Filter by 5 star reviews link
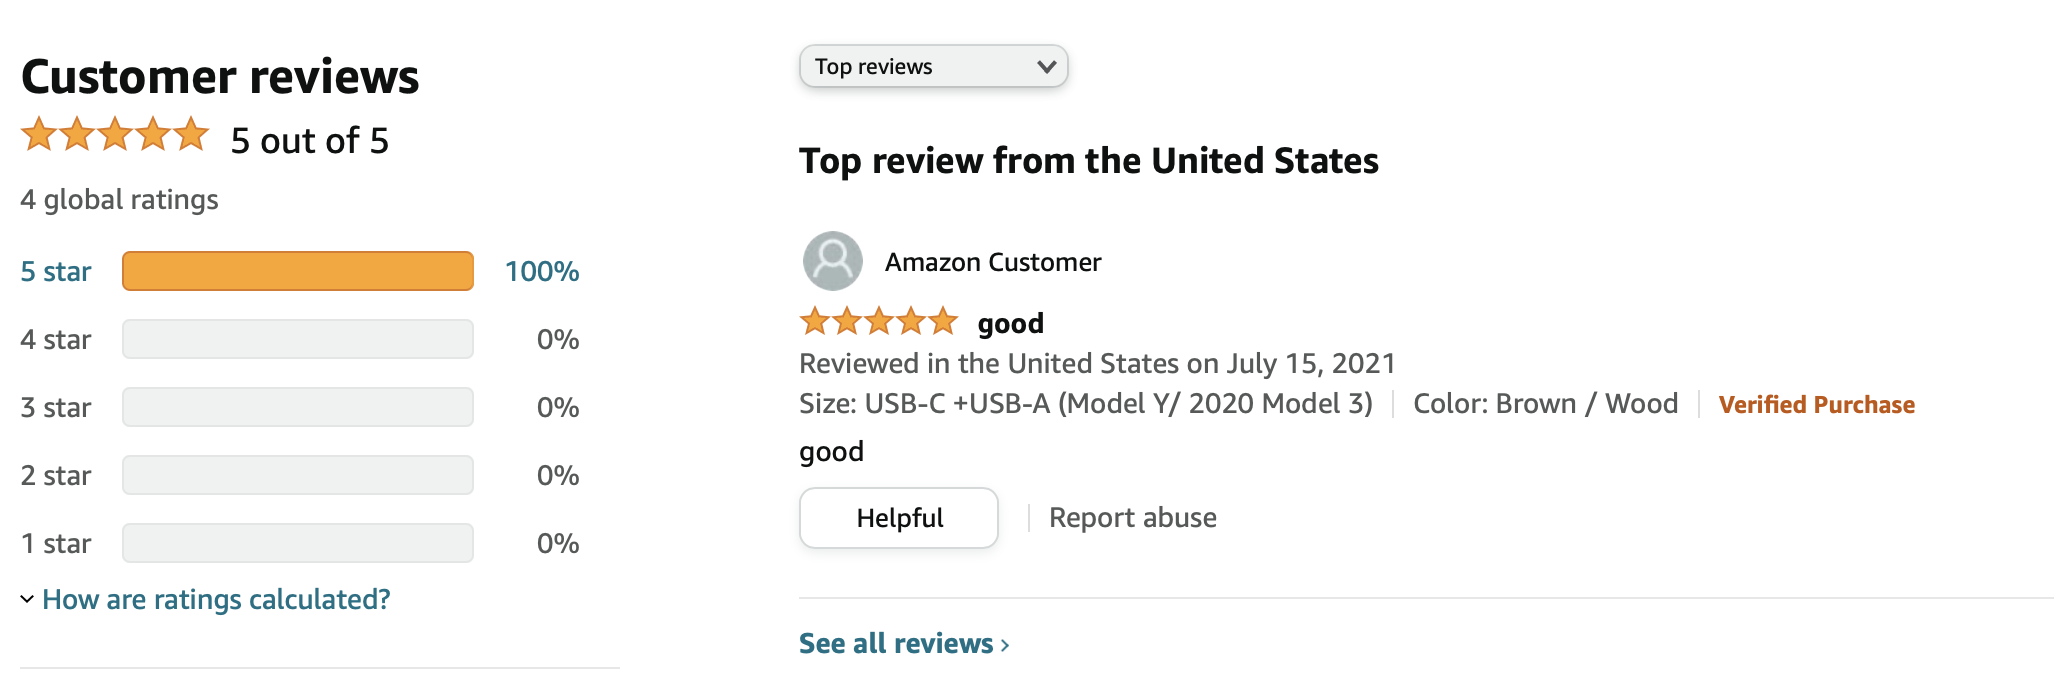 56,271
